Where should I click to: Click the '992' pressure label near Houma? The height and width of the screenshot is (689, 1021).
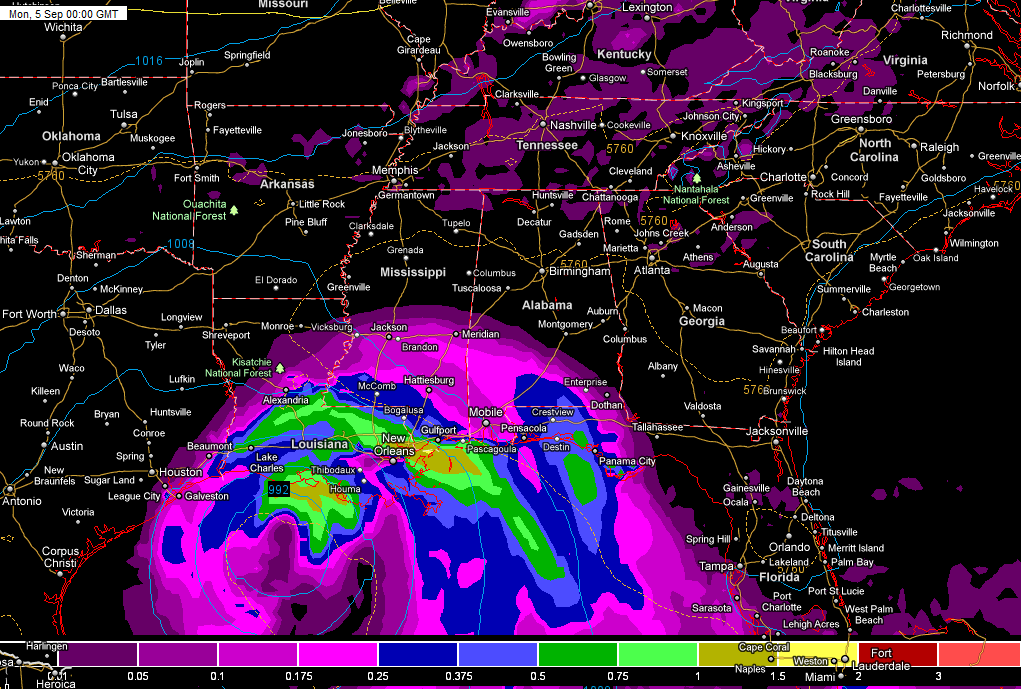(278, 489)
